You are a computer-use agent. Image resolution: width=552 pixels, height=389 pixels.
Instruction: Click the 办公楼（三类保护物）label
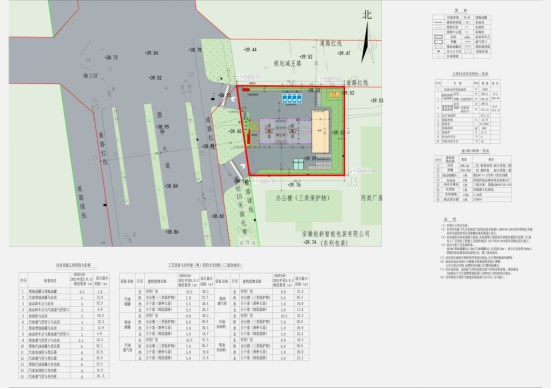[x=303, y=198]
